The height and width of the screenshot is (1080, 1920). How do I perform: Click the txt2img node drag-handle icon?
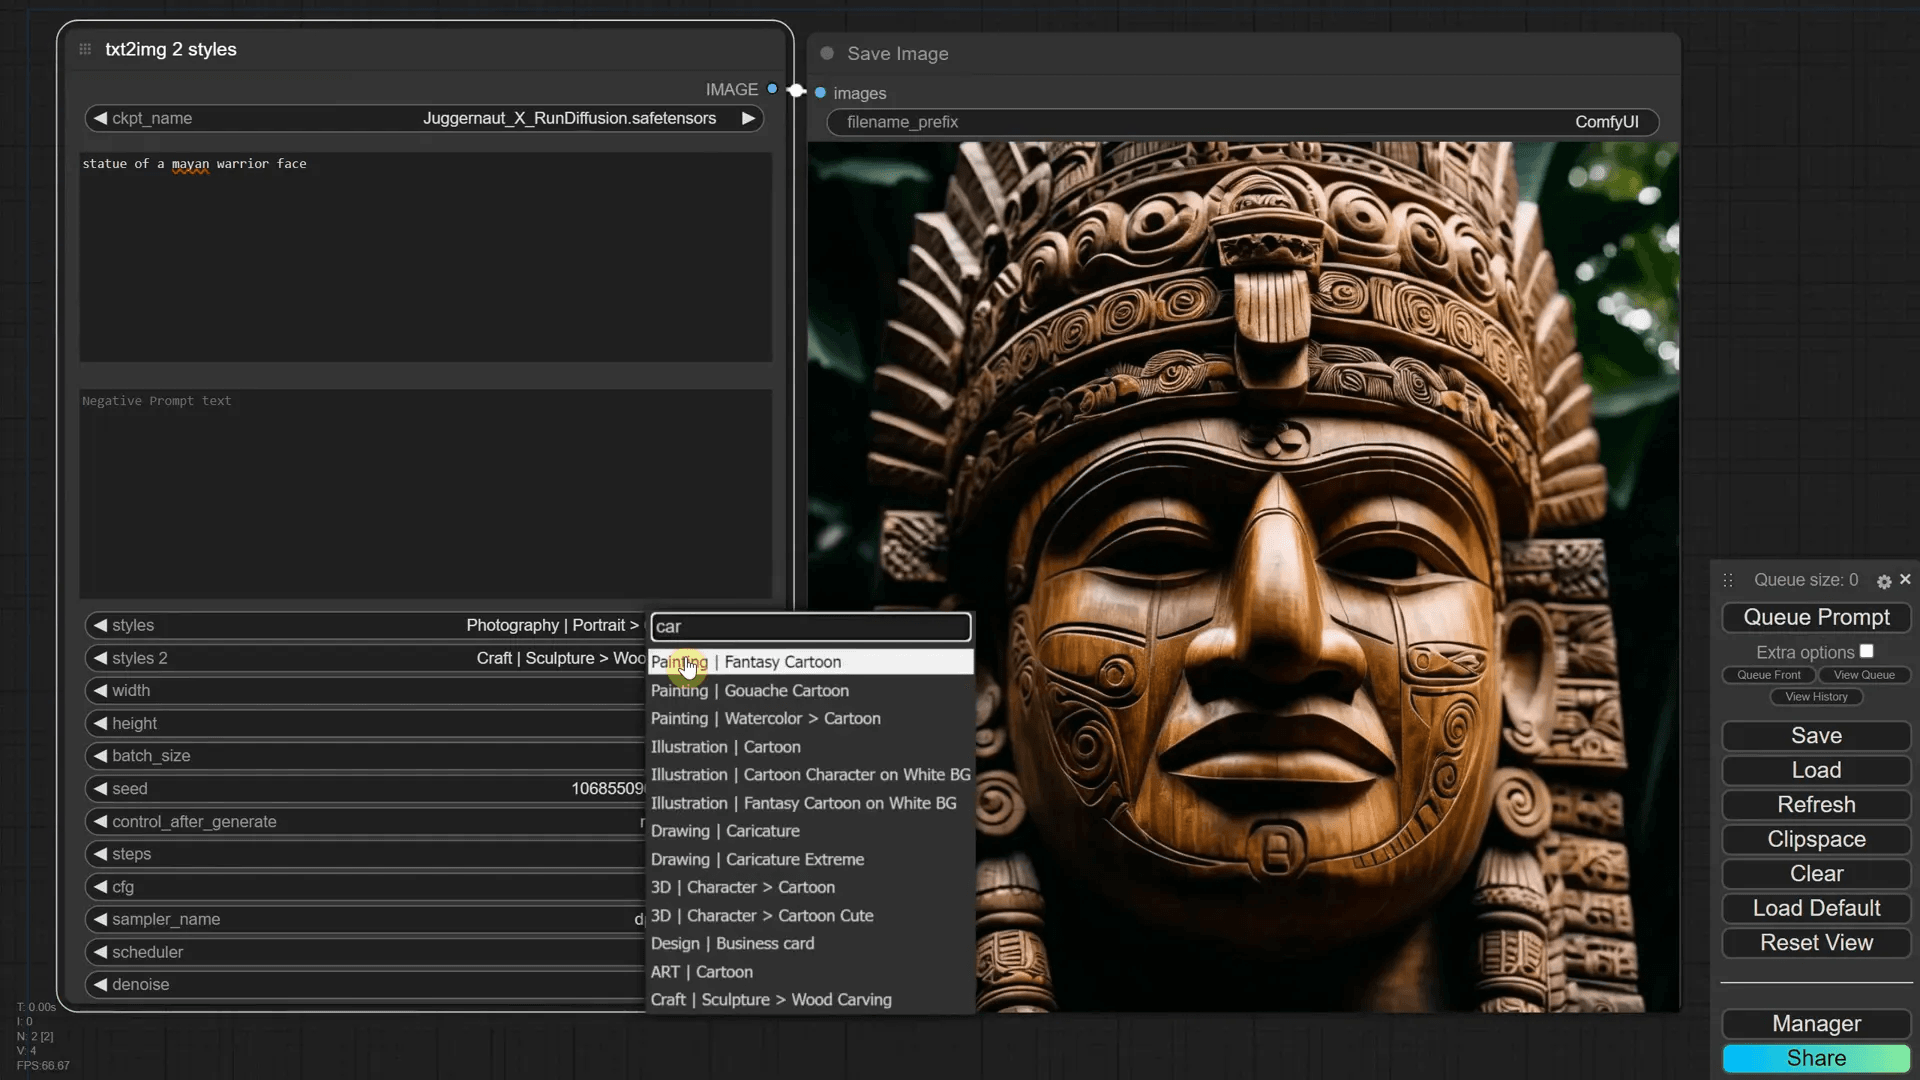[x=85, y=49]
